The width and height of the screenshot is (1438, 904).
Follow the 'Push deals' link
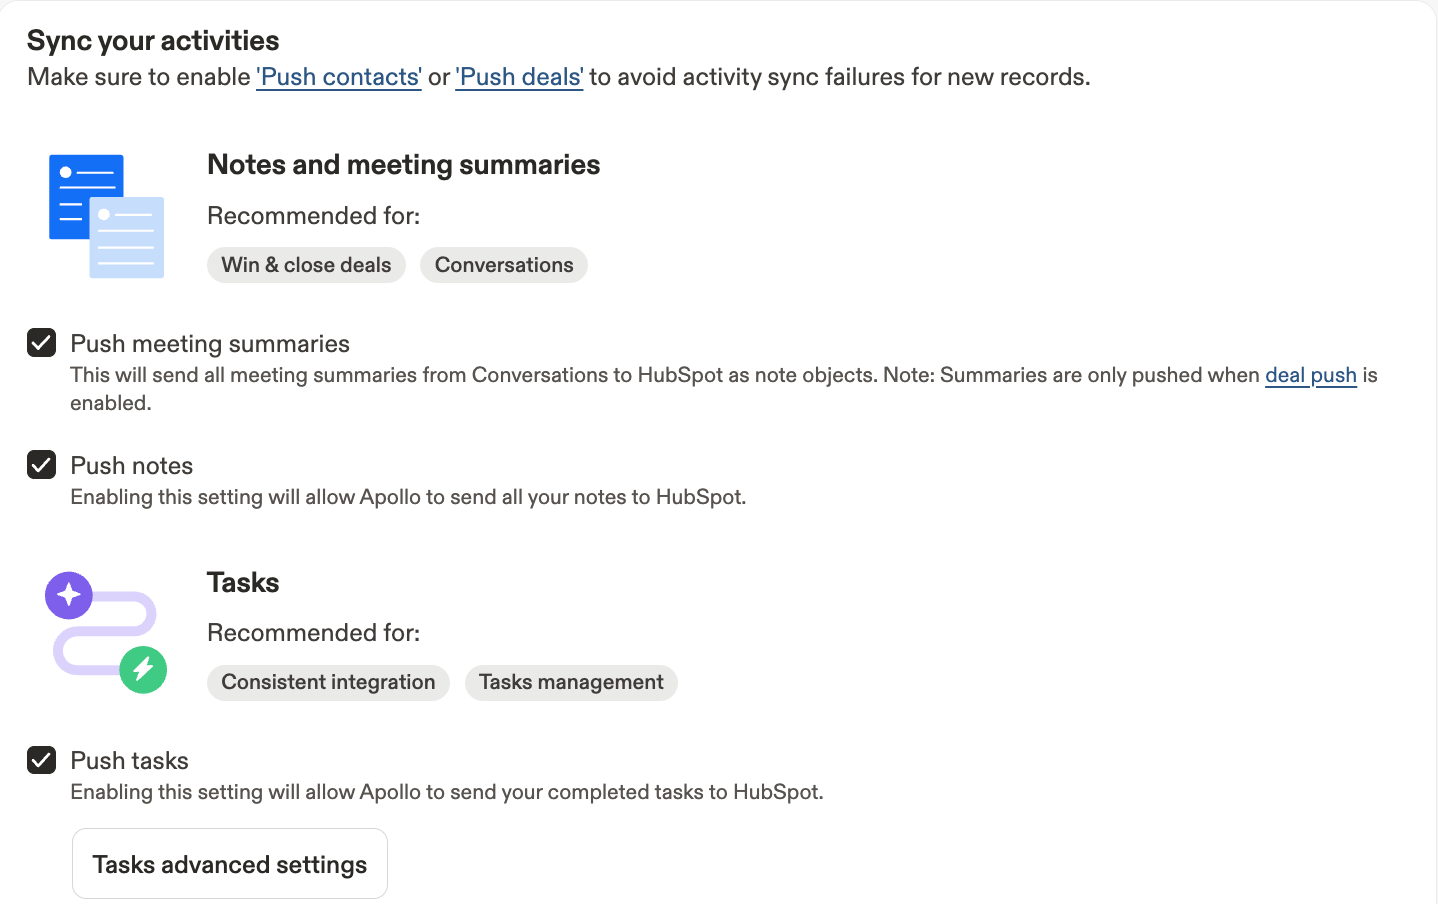pos(519,77)
